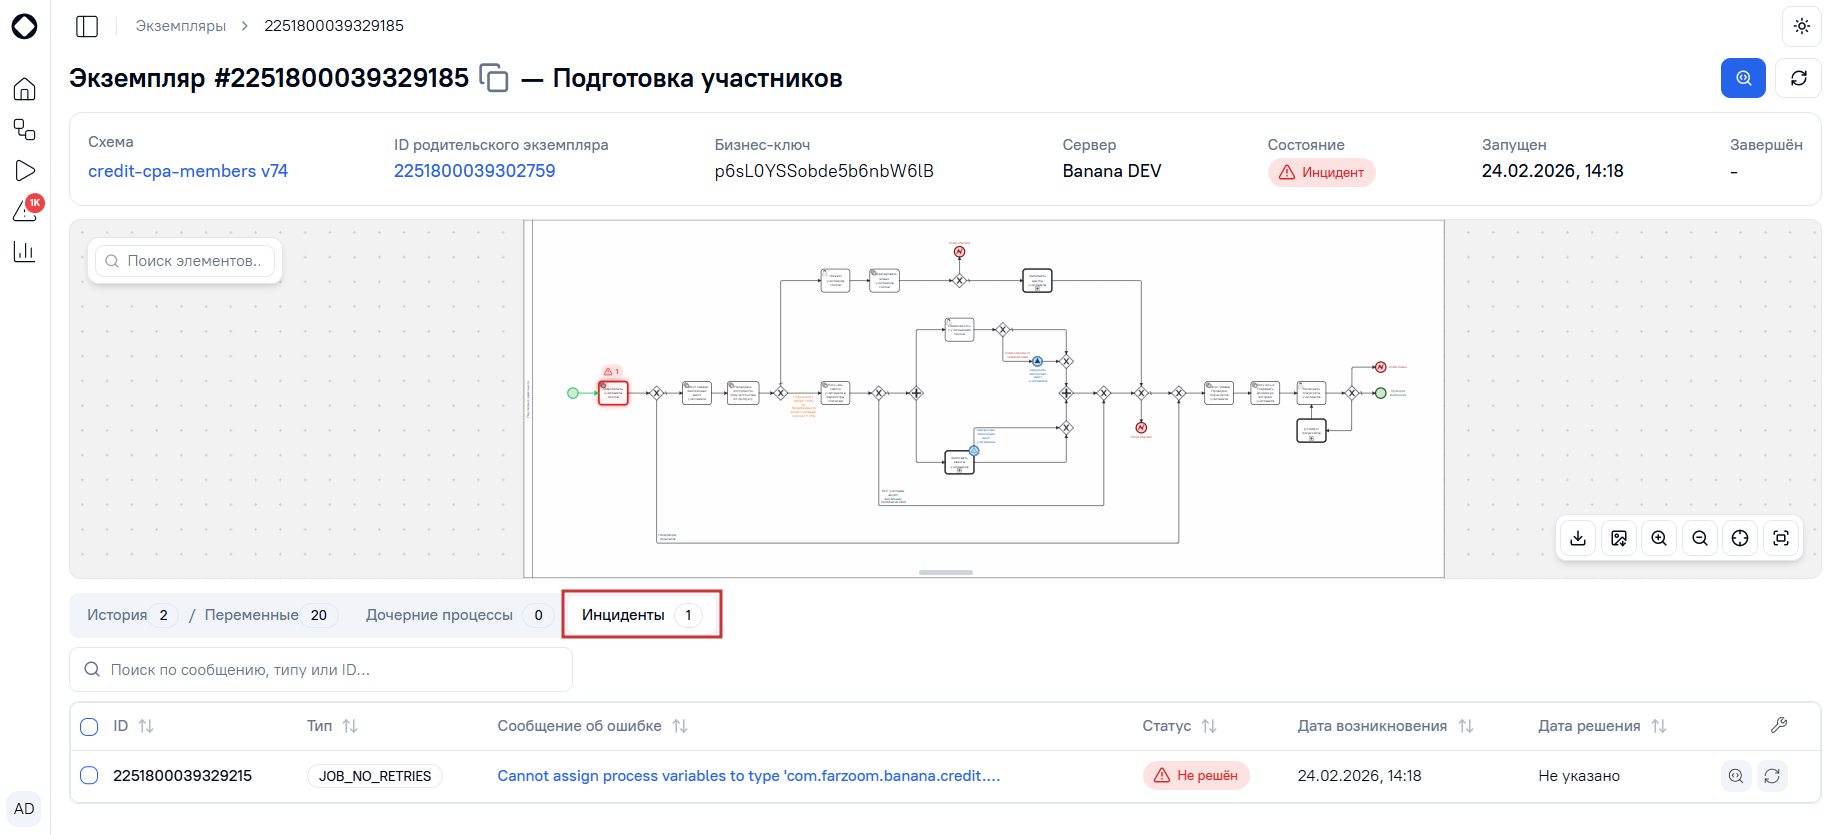
Task: Switch theme with the sun icon
Action: point(1801,26)
